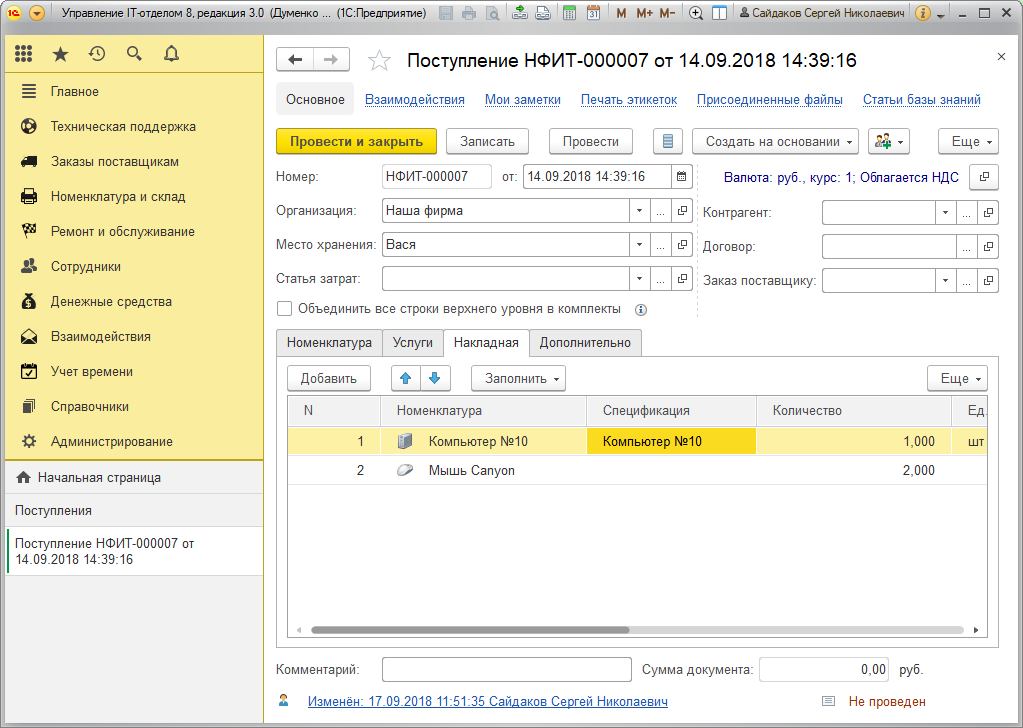1023x728 pixels.
Task: Open the table Еще menu
Action: [957, 378]
